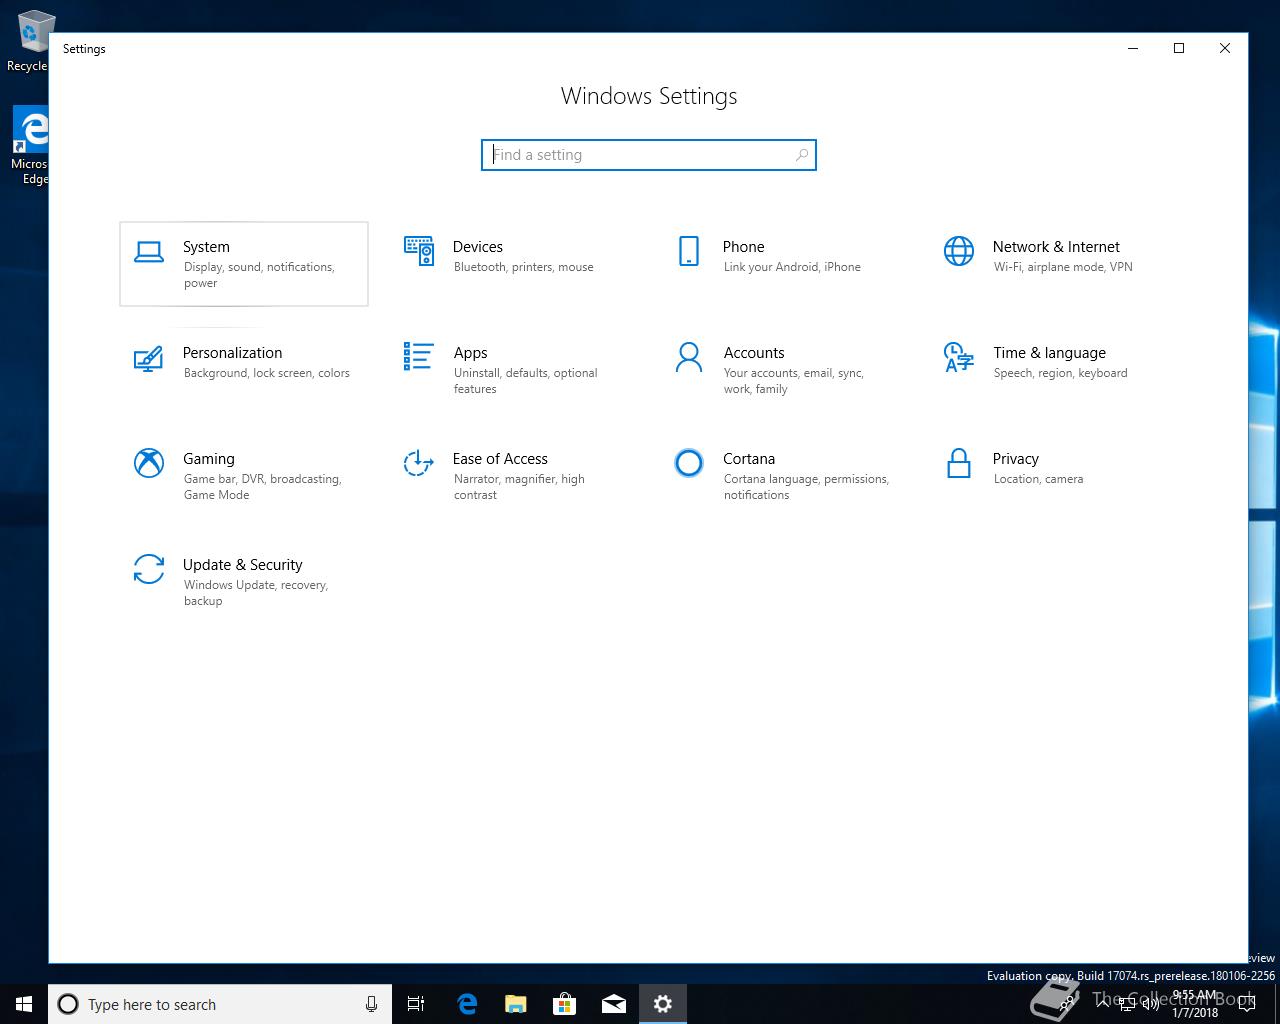Viewport: 1280px width, 1024px height.
Task: Click the Update & Security title
Action: coord(242,565)
